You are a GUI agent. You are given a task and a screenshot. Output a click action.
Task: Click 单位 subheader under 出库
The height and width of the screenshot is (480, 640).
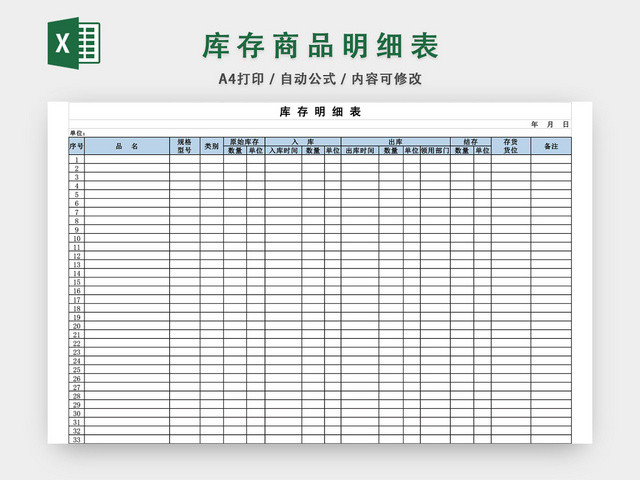click(412, 150)
